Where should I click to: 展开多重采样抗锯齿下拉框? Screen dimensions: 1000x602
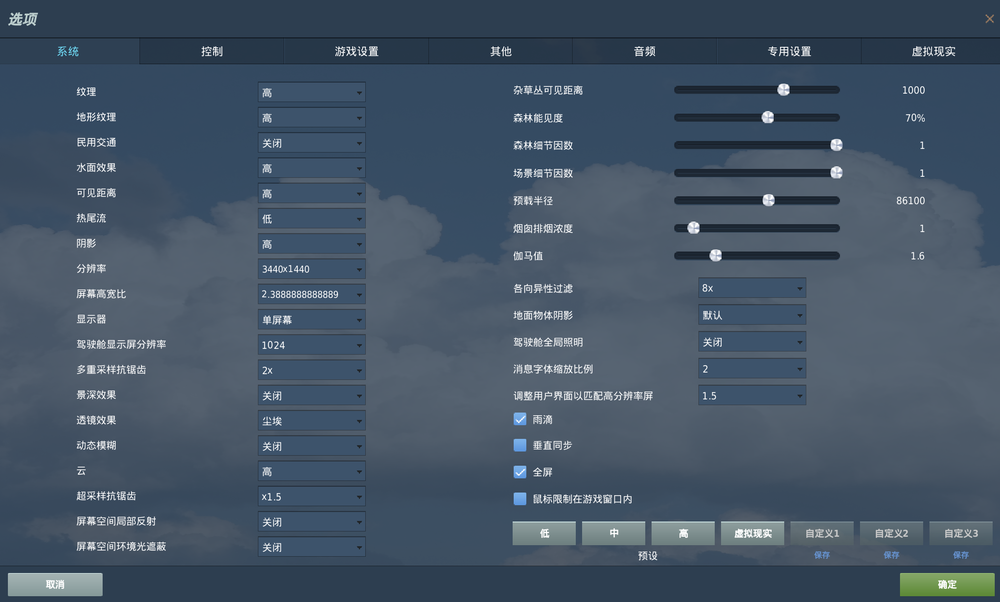click(311, 369)
